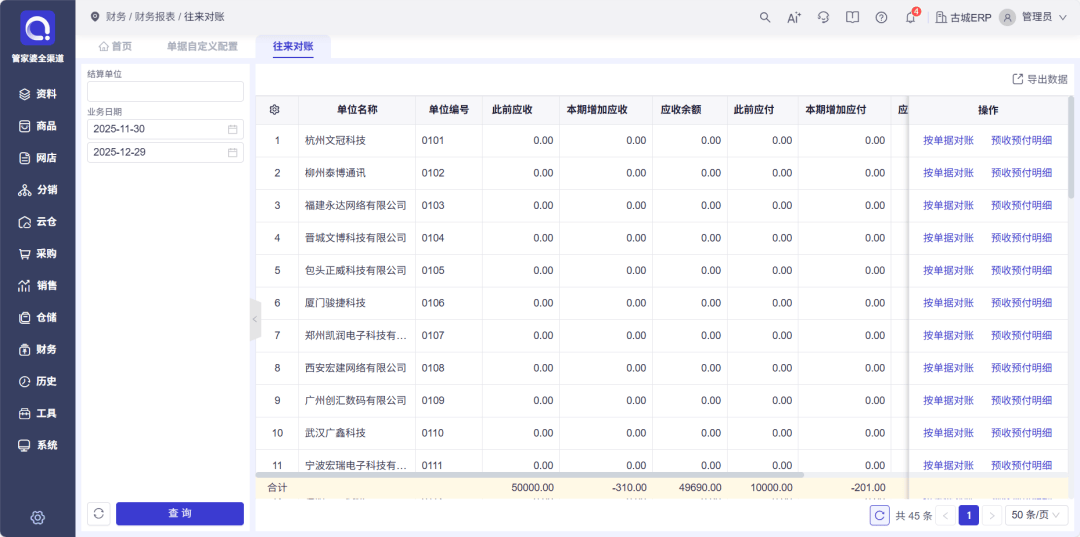
Task: Open the 财务 sidebar menu
Action: pyautogui.click(x=38, y=349)
